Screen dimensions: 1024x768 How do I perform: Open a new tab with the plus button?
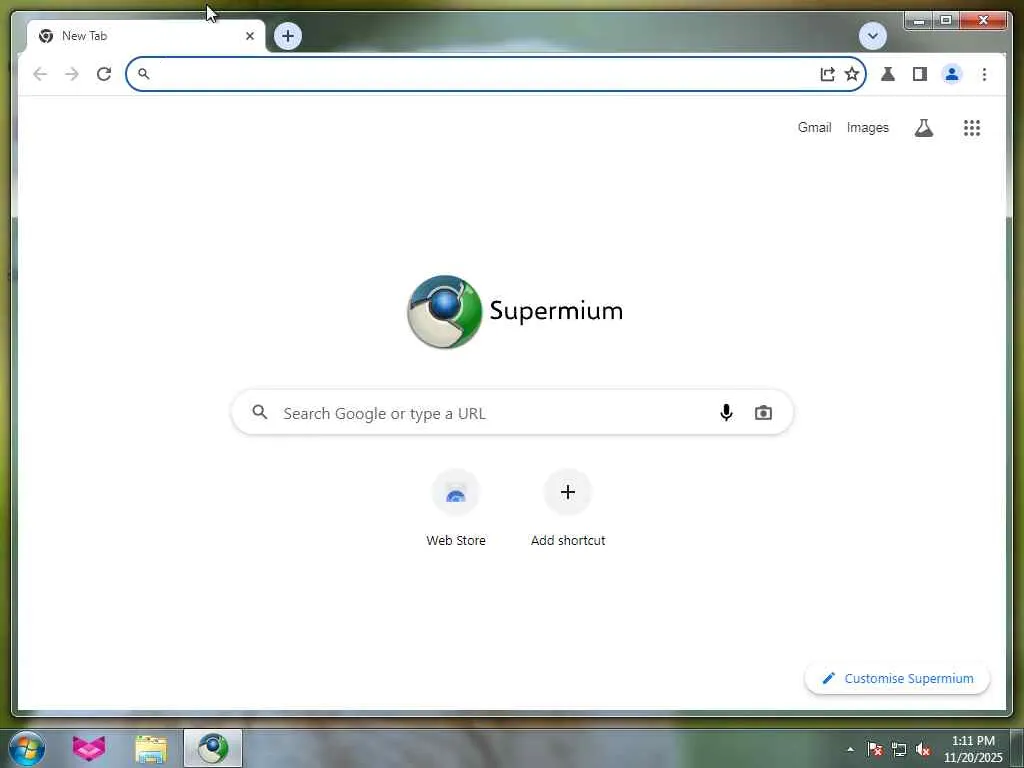pyautogui.click(x=288, y=36)
